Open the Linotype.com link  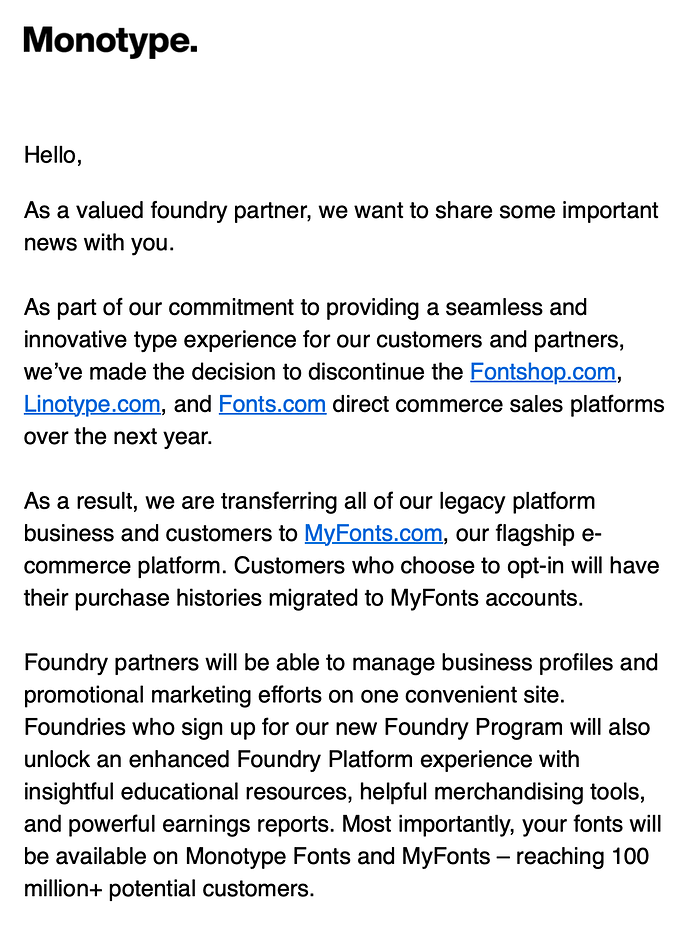click(92, 404)
